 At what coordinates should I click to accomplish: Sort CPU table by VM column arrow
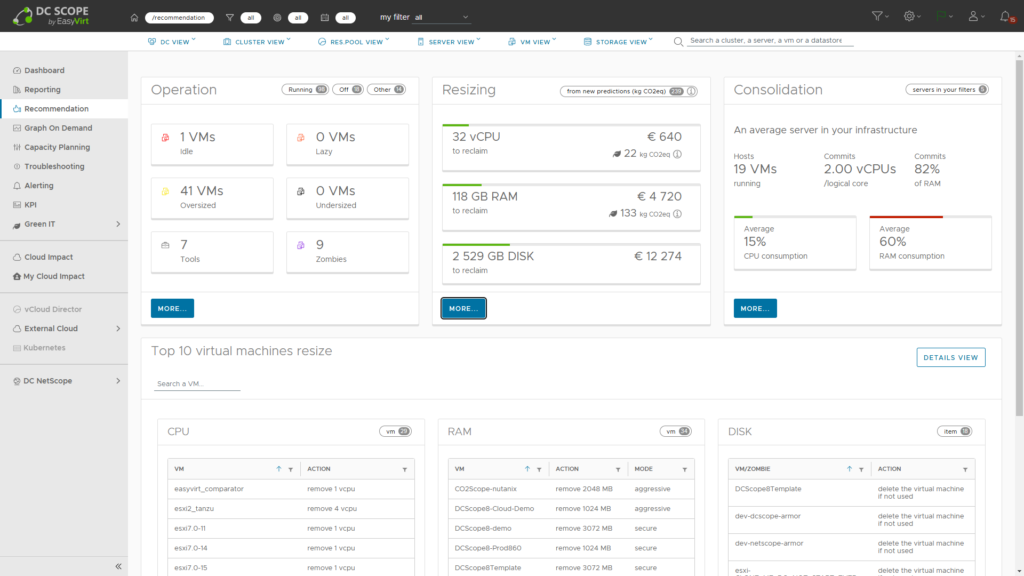click(279, 469)
